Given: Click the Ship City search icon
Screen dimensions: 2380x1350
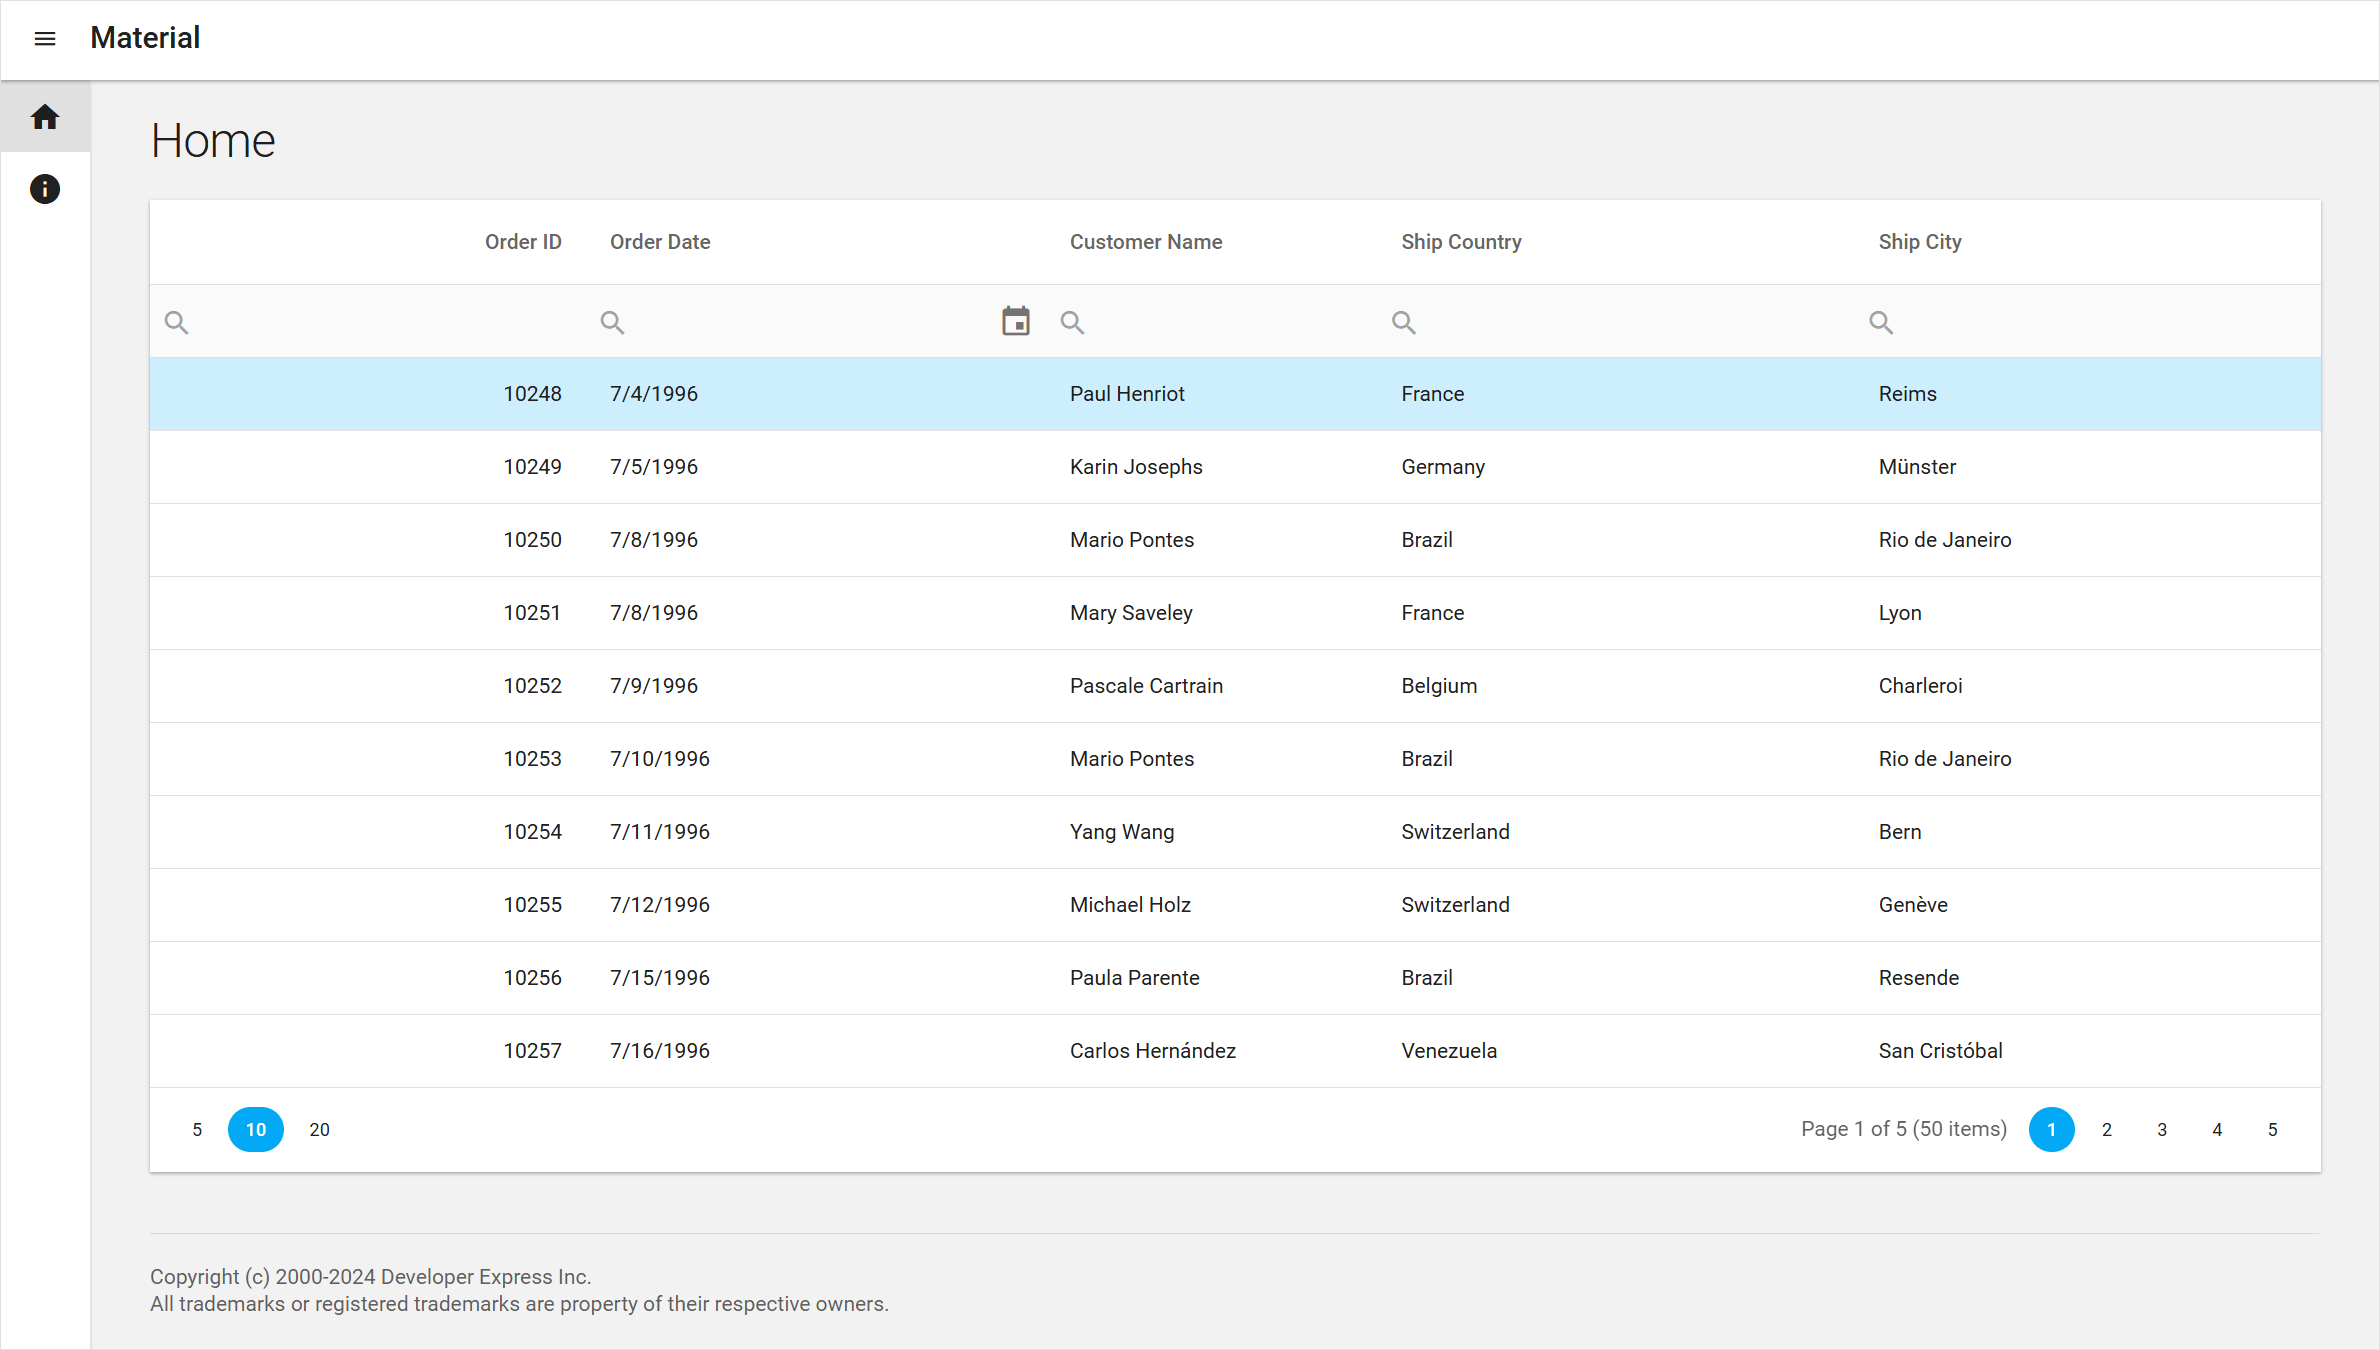Looking at the screenshot, I should pos(1879,321).
